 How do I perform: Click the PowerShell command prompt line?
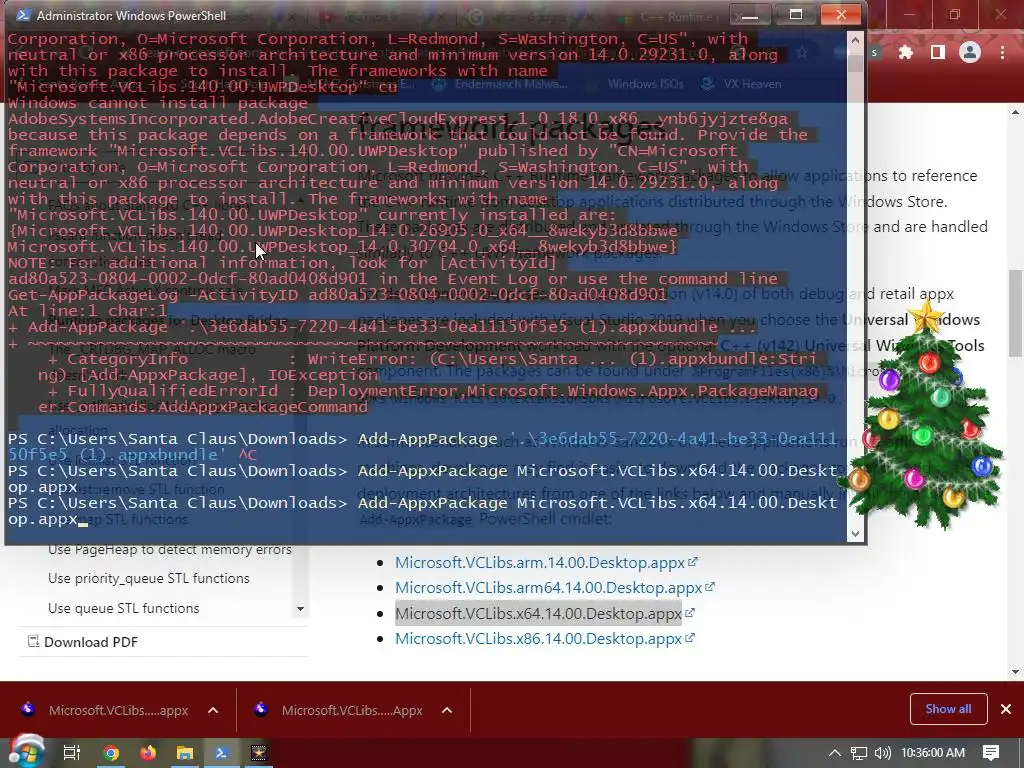[x=423, y=511]
